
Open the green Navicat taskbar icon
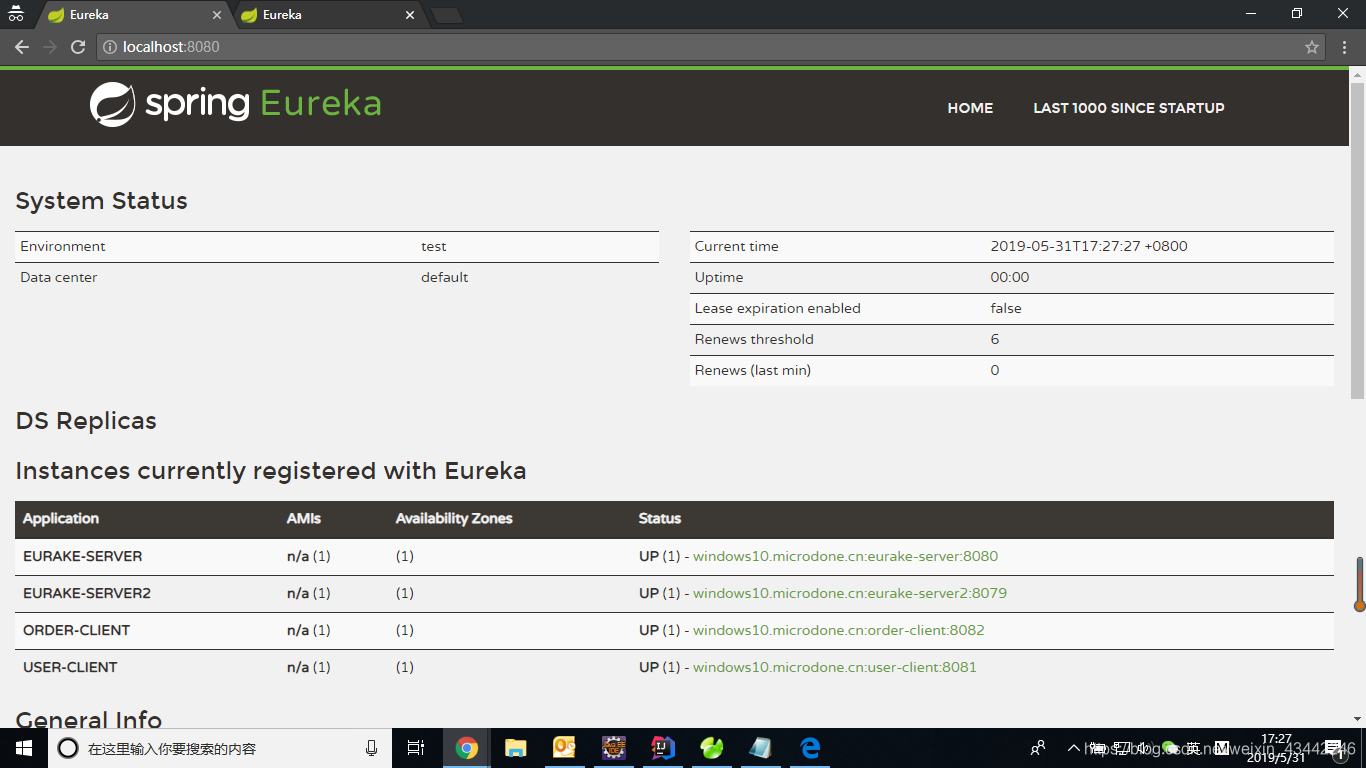click(712, 748)
